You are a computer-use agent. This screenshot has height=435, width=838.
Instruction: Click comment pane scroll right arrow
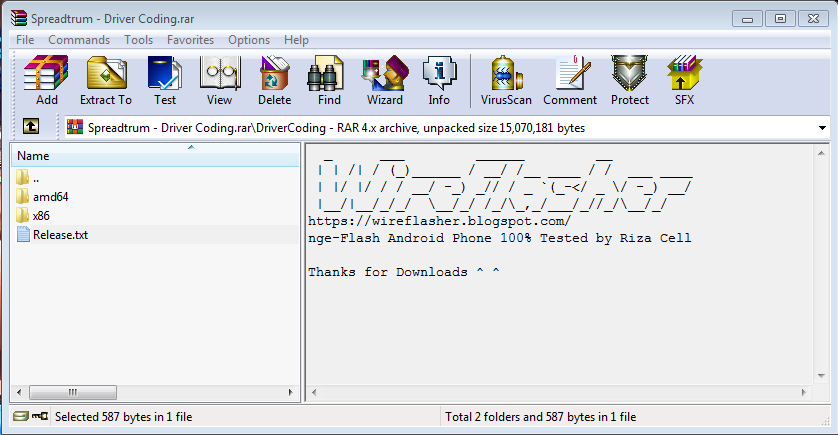pyautogui.click(x=803, y=392)
